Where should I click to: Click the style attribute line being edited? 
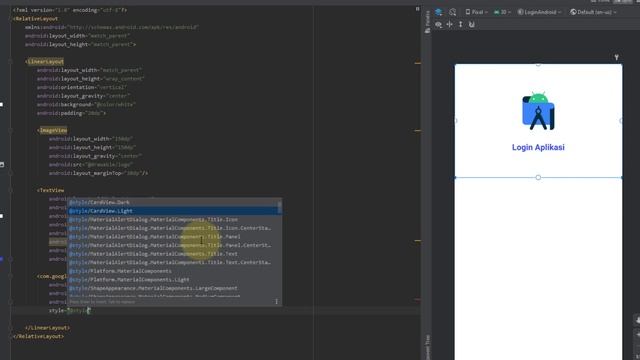[69, 311]
